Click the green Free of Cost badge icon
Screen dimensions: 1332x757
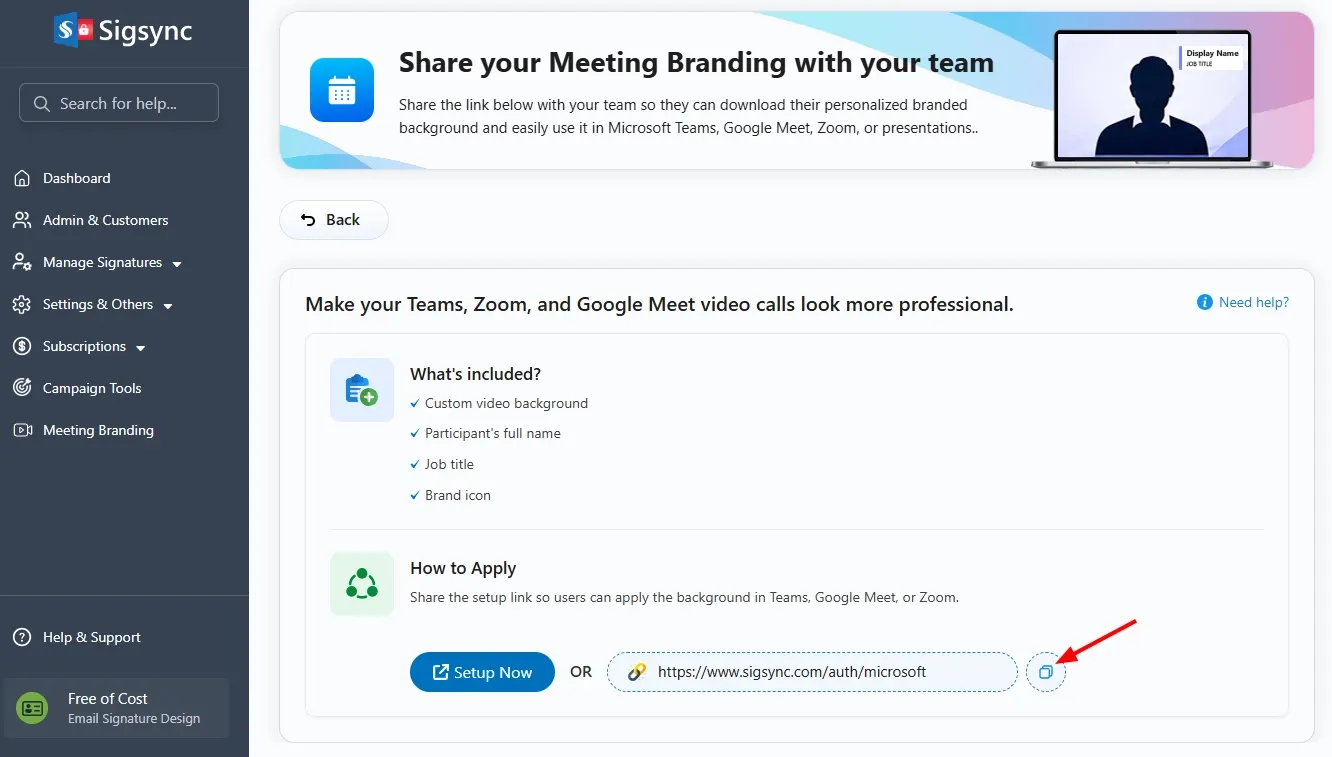[x=32, y=708]
